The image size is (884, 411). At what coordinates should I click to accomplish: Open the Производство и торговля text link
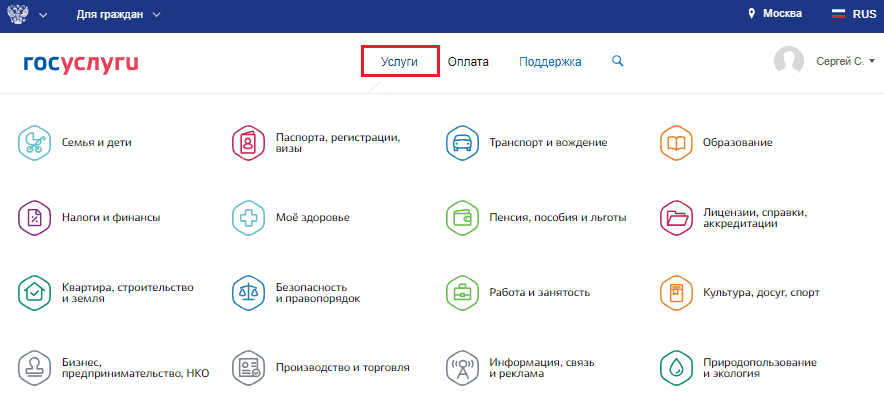click(342, 368)
